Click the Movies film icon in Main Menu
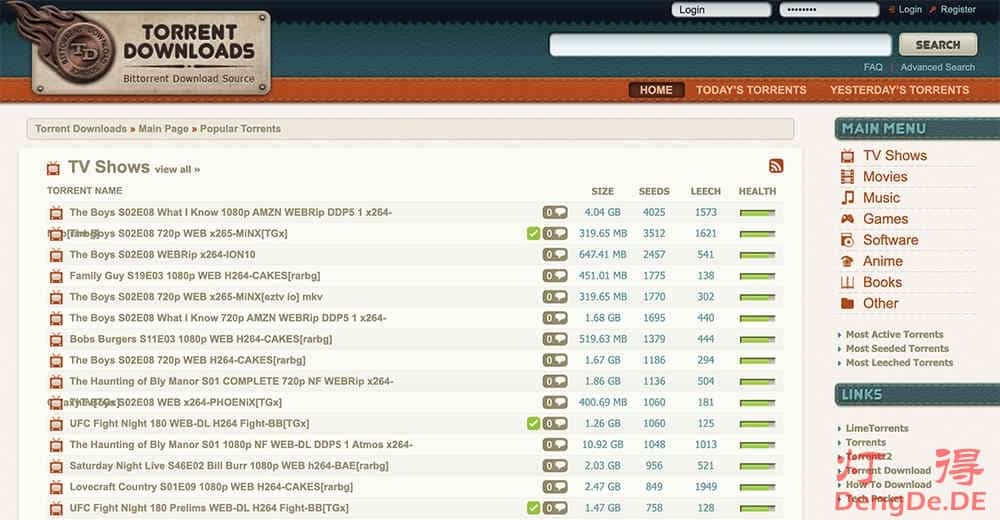The height and width of the screenshot is (520, 1000). (847, 177)
